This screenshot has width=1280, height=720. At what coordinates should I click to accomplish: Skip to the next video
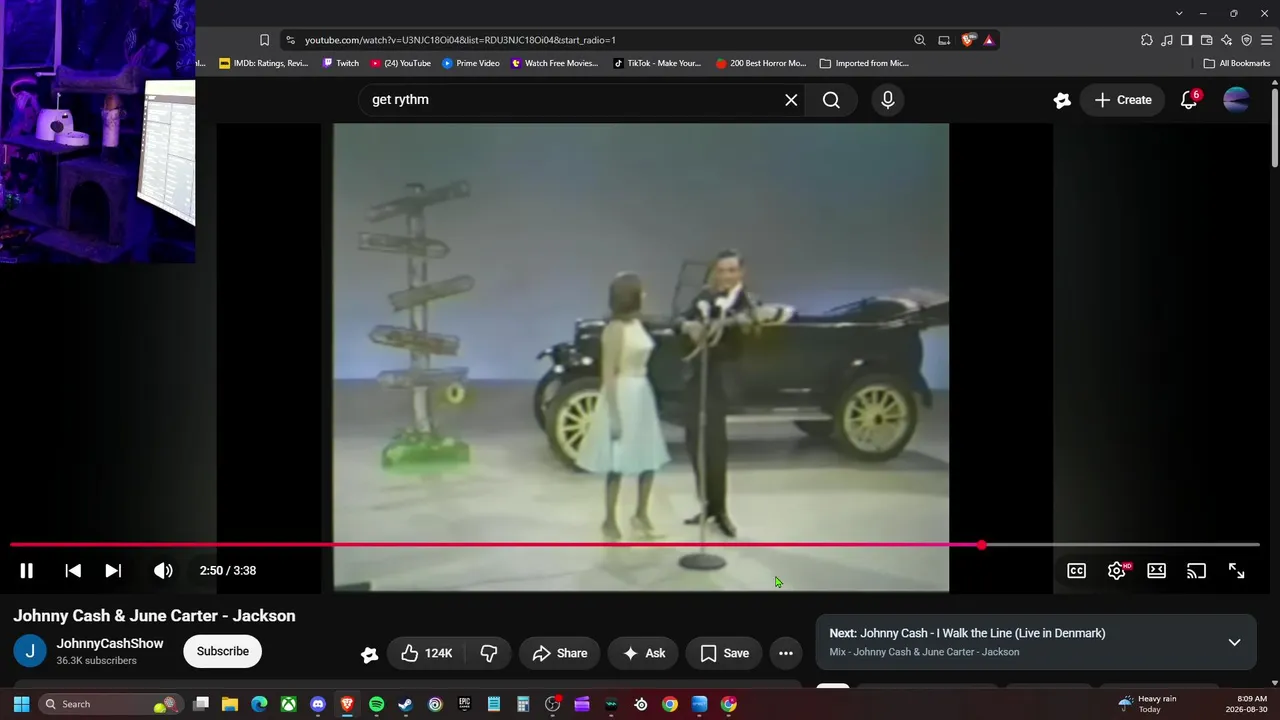113,571
